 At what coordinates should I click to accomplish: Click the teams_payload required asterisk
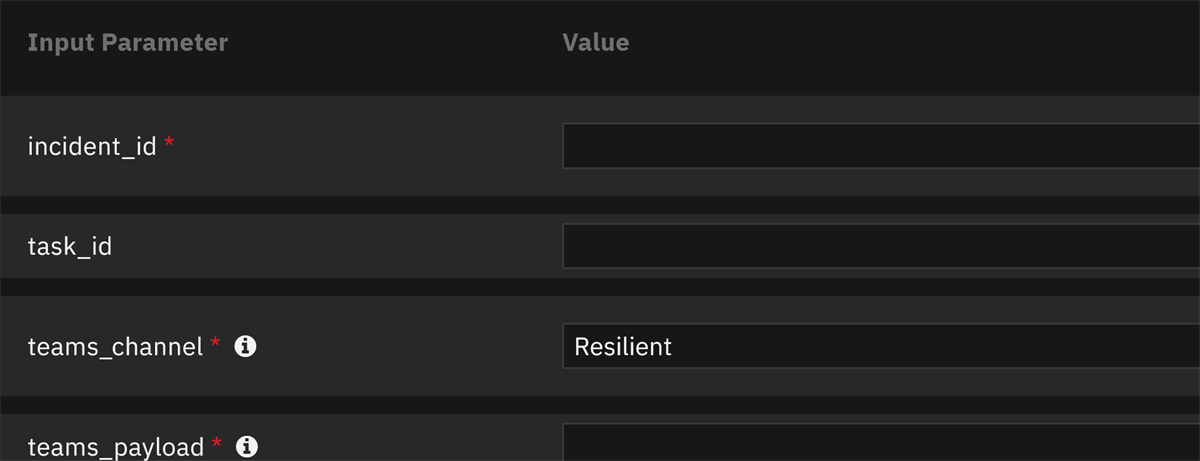coord(216,444)
